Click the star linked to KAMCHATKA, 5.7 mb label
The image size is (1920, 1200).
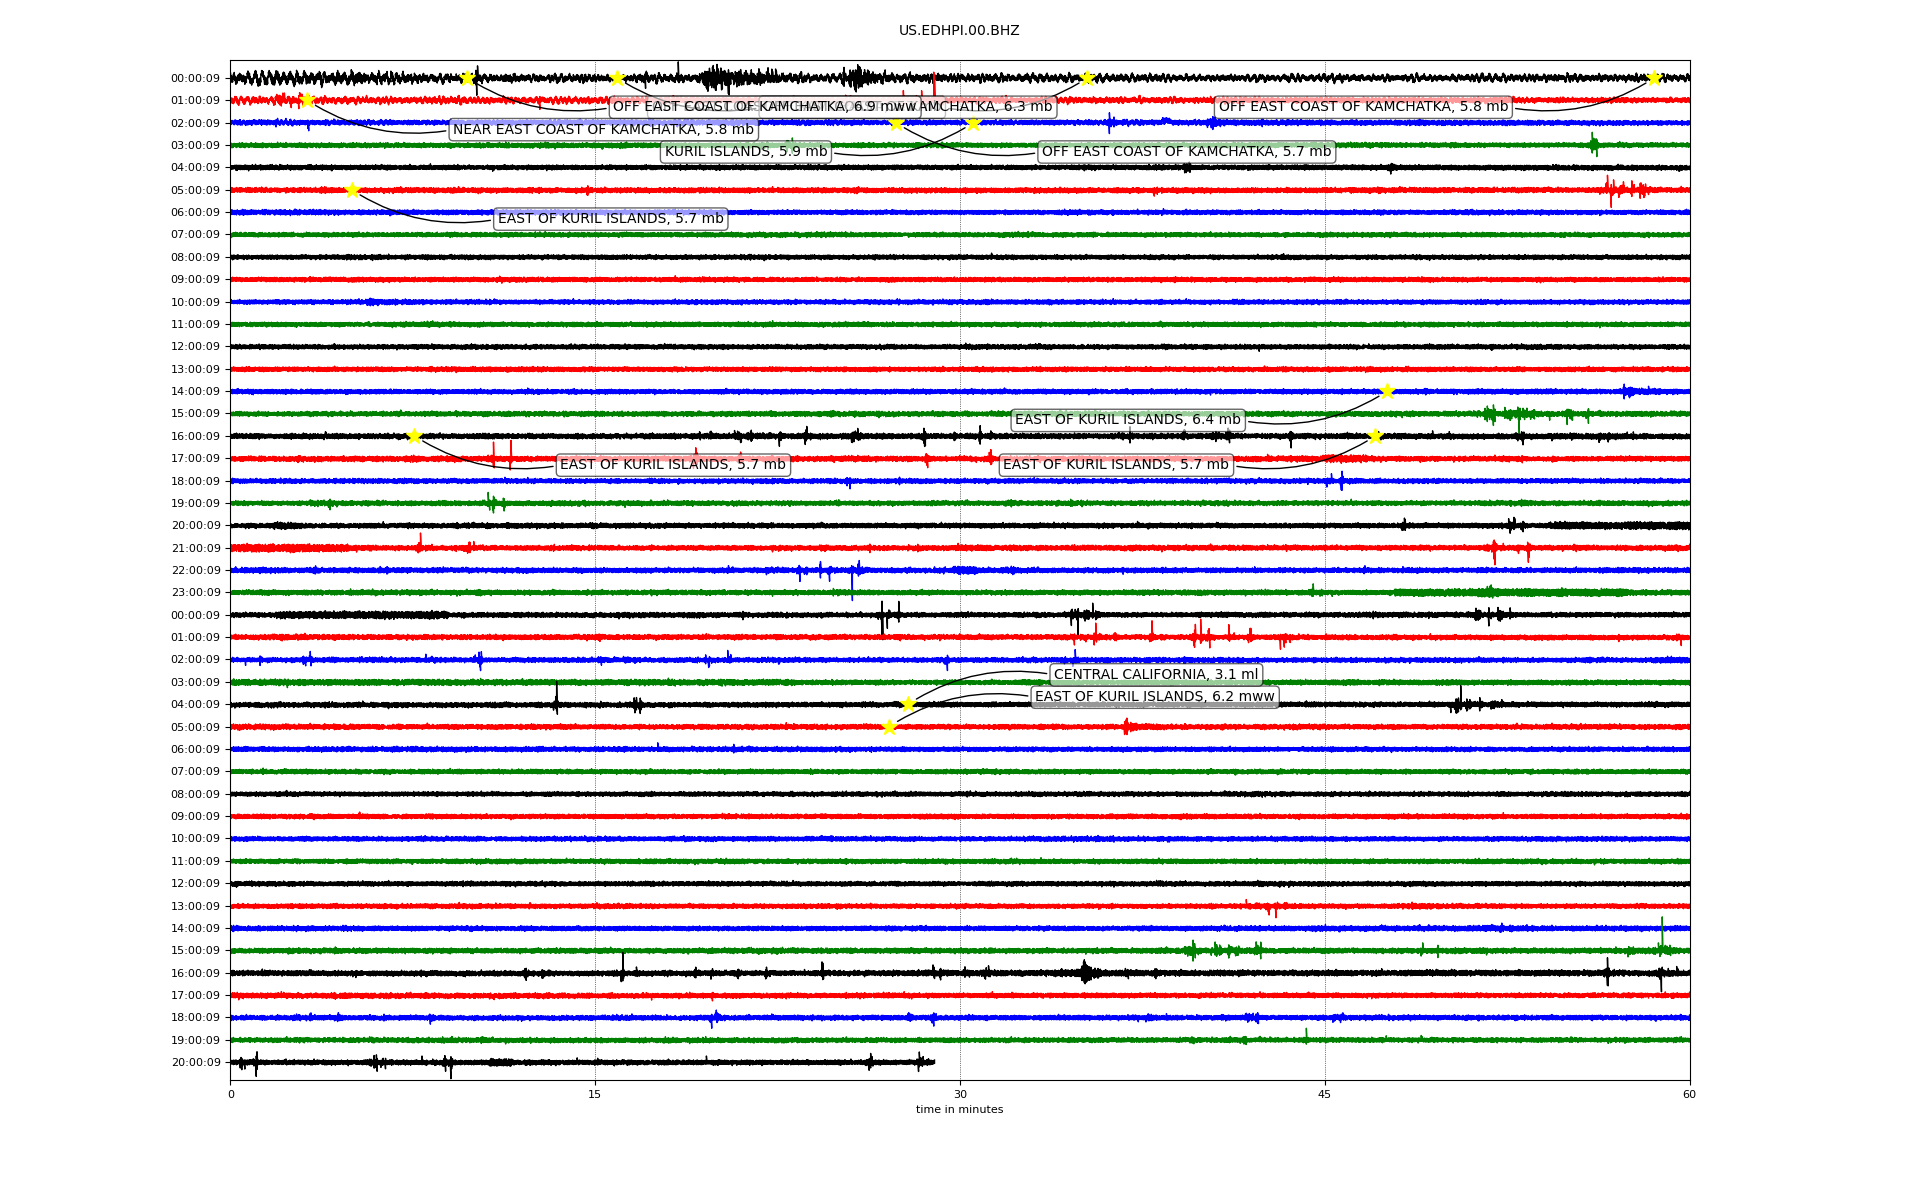coord(896,123)
